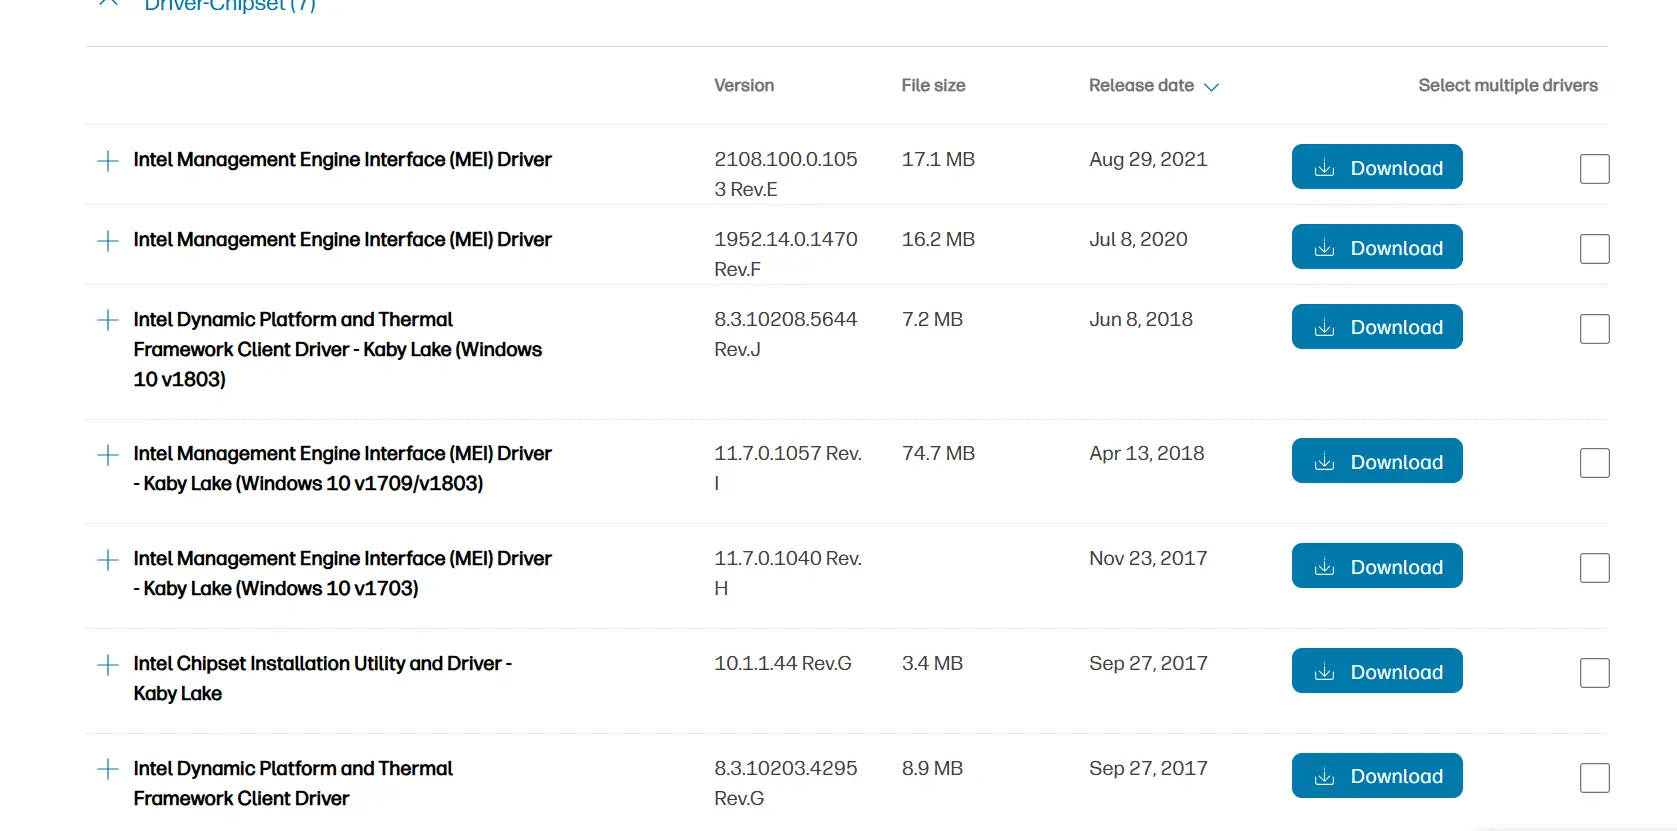Download the Nov 23, 2017 MEI driver

pos(1377,566)
